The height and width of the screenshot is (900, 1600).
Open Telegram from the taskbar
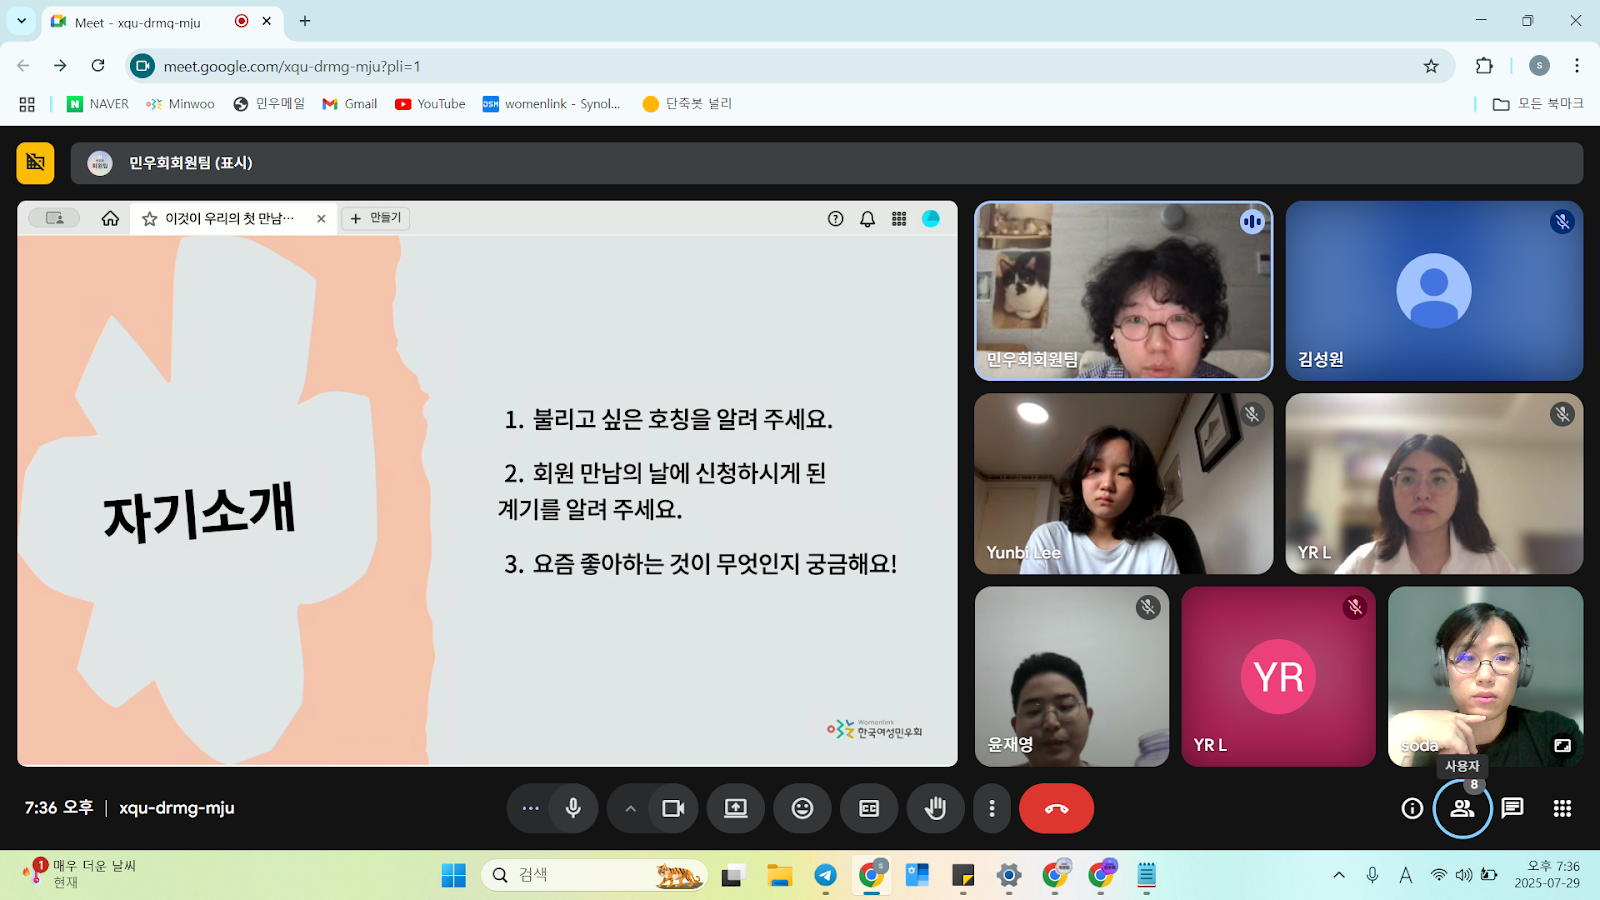pos(825,875)
